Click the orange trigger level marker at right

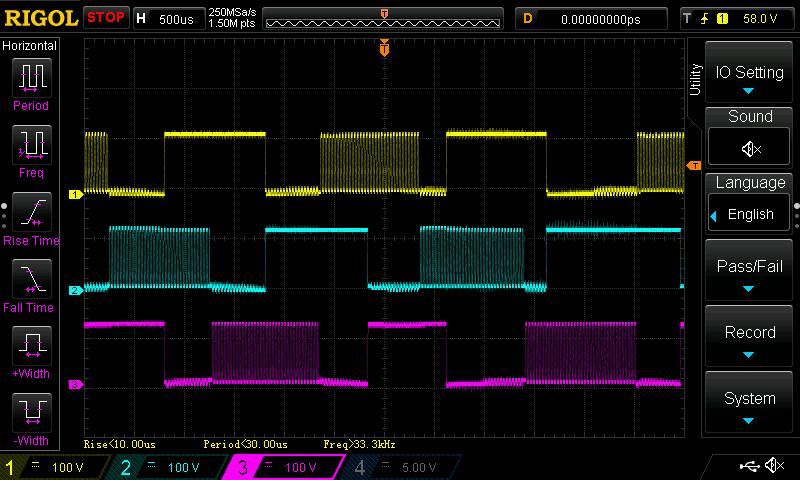click(694, 165)
